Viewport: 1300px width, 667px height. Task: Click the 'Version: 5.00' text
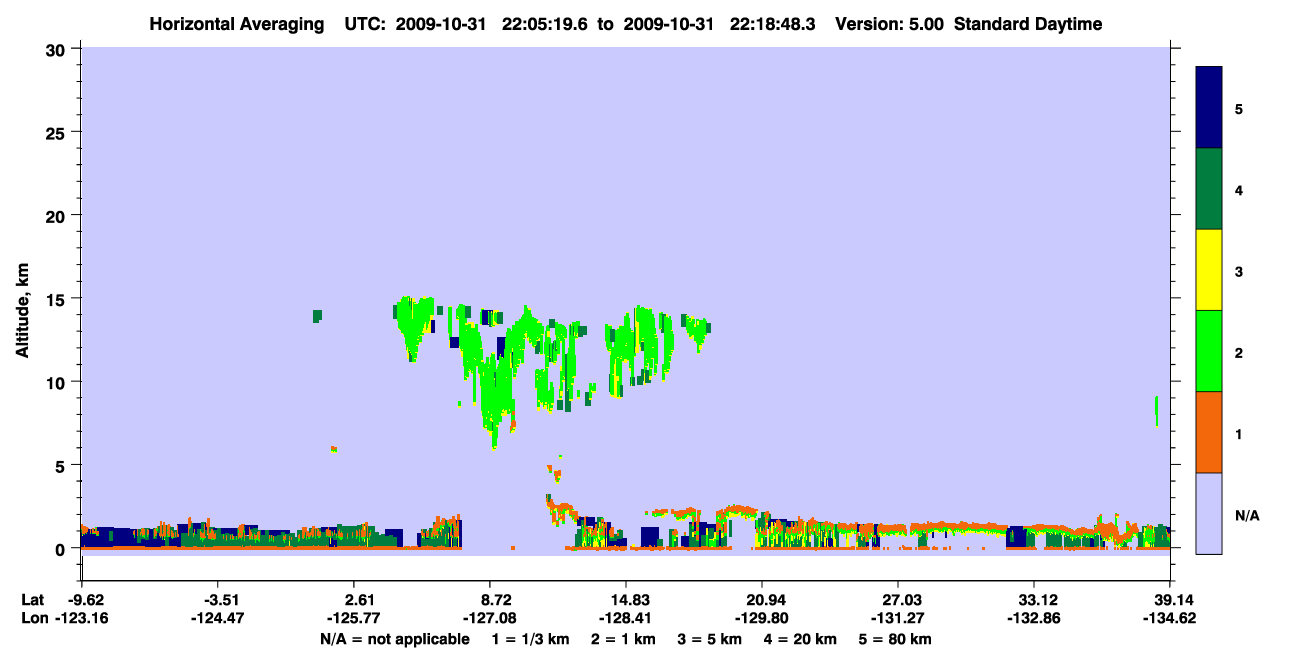(x=890, y=24)
